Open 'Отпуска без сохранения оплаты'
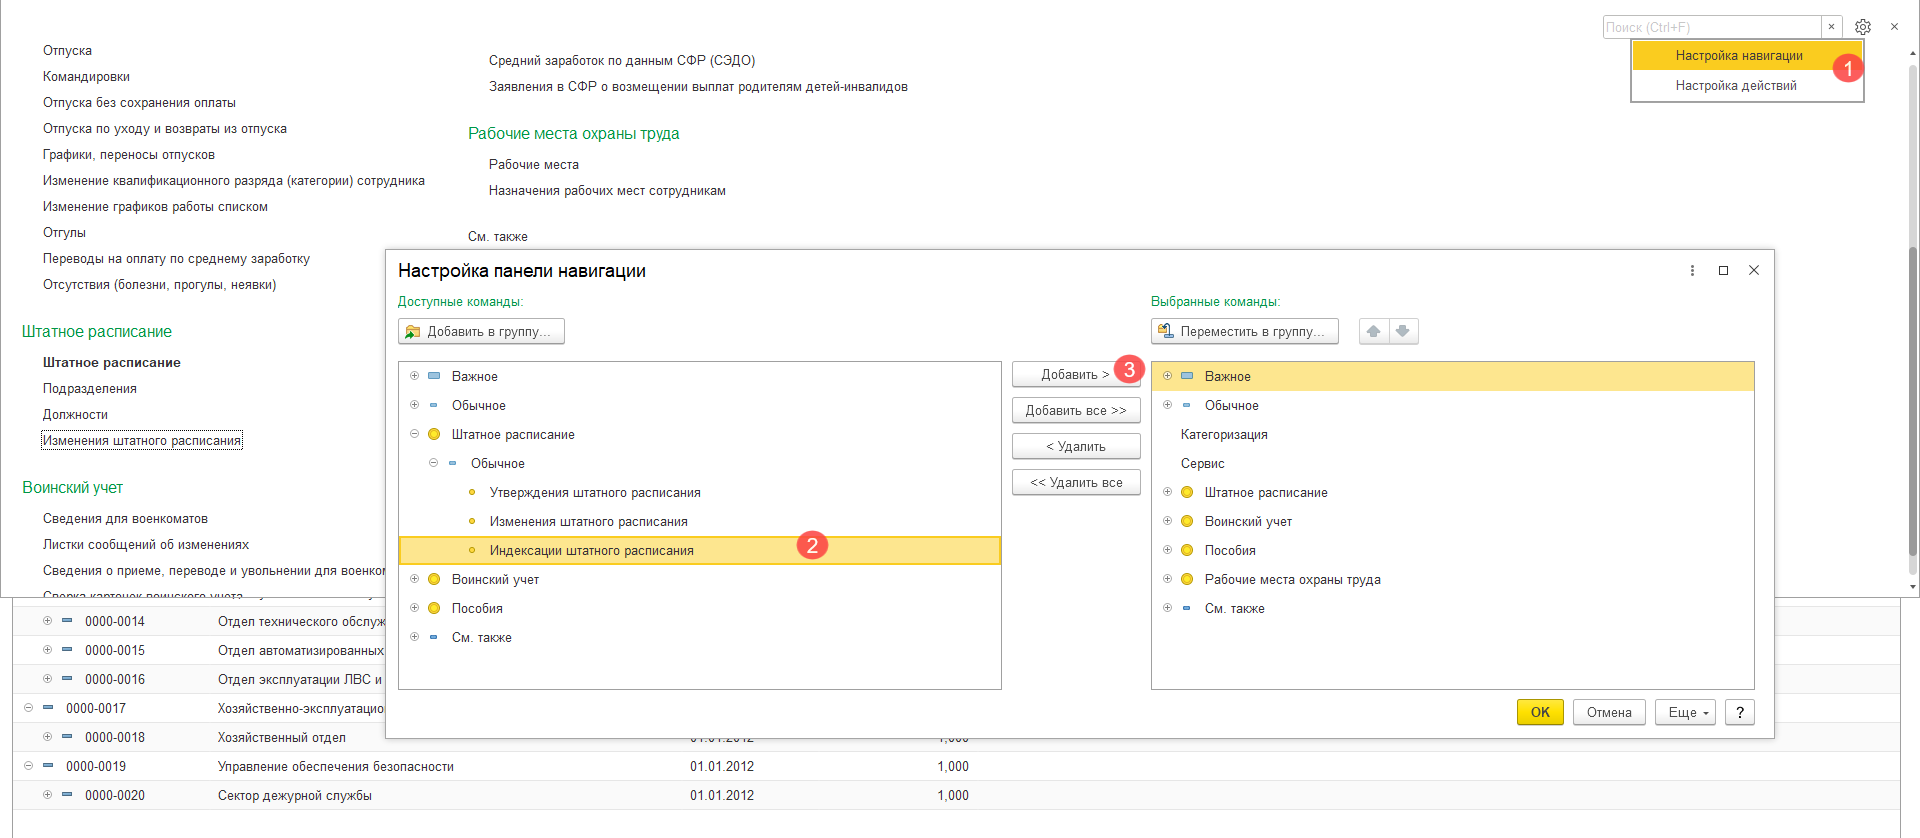Screen dimensions: 1920x838 coord(139,103)
